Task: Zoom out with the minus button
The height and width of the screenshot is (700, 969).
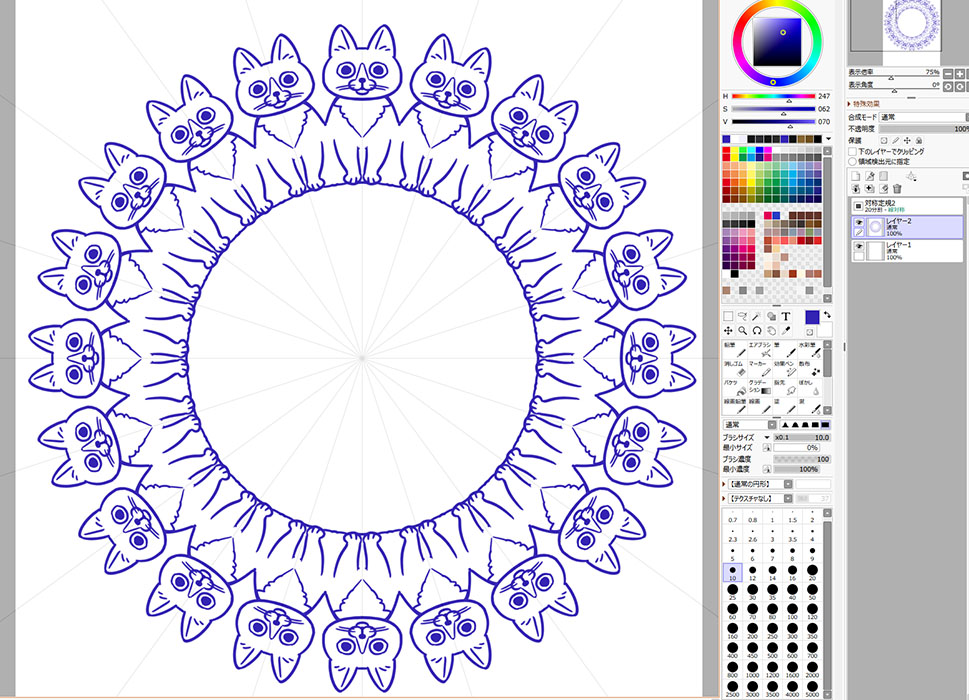Action: [x=948, y=74]
